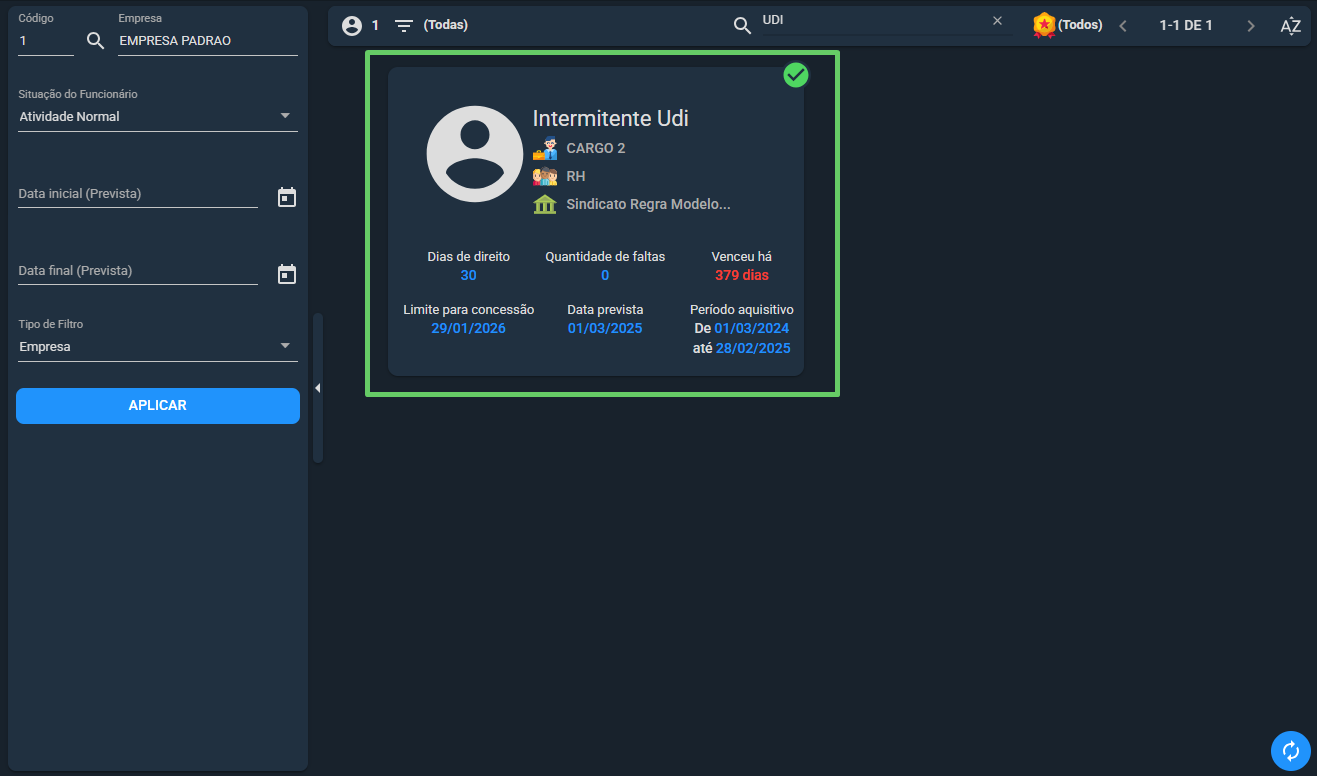Click the limit date 29/01/2026
Viewport: 1317px width, 776px height.
pos(469,328)
